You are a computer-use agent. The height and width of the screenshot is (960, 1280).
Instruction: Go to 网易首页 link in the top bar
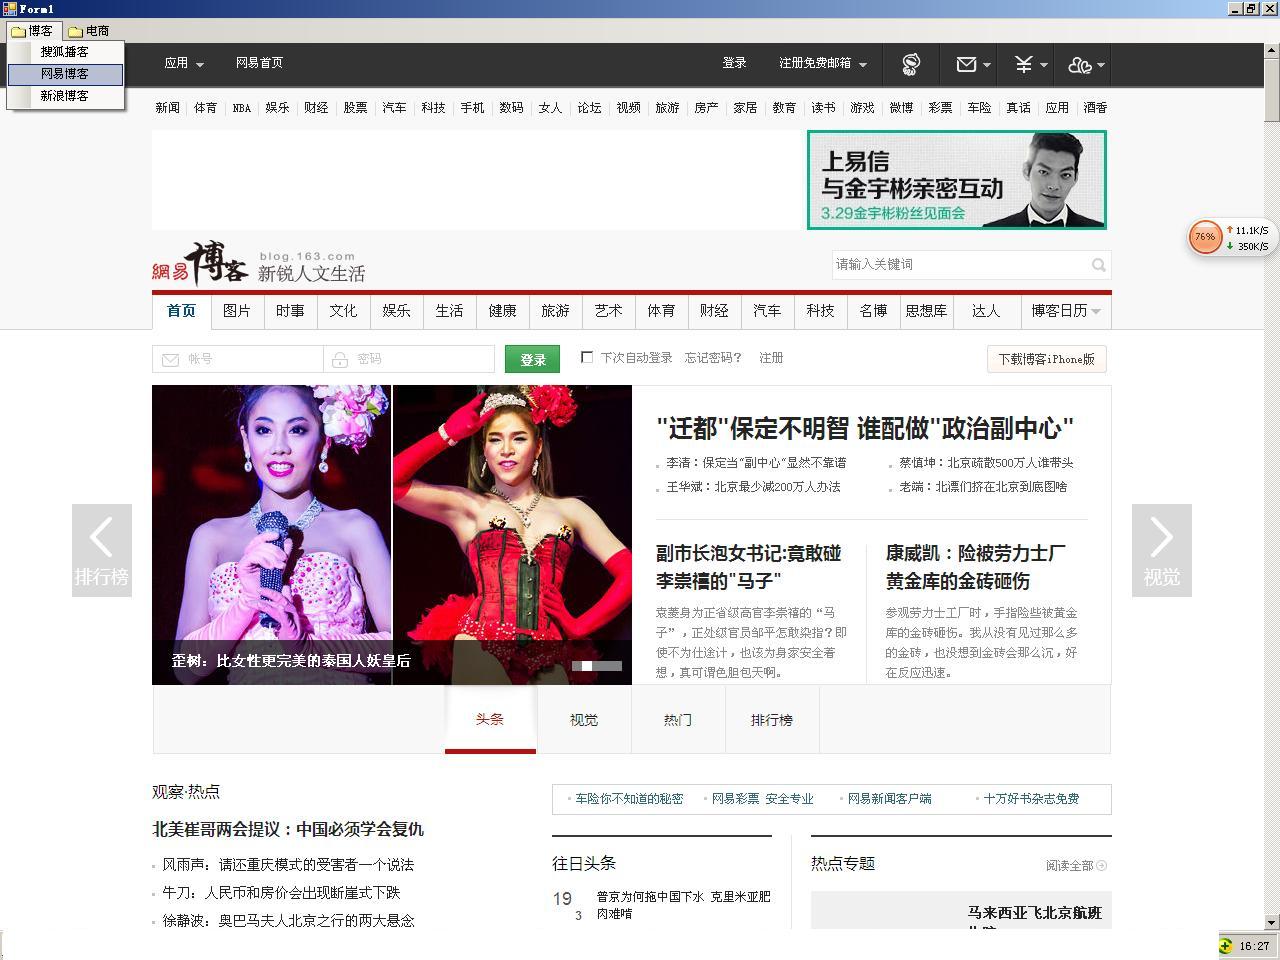[259, 63]
